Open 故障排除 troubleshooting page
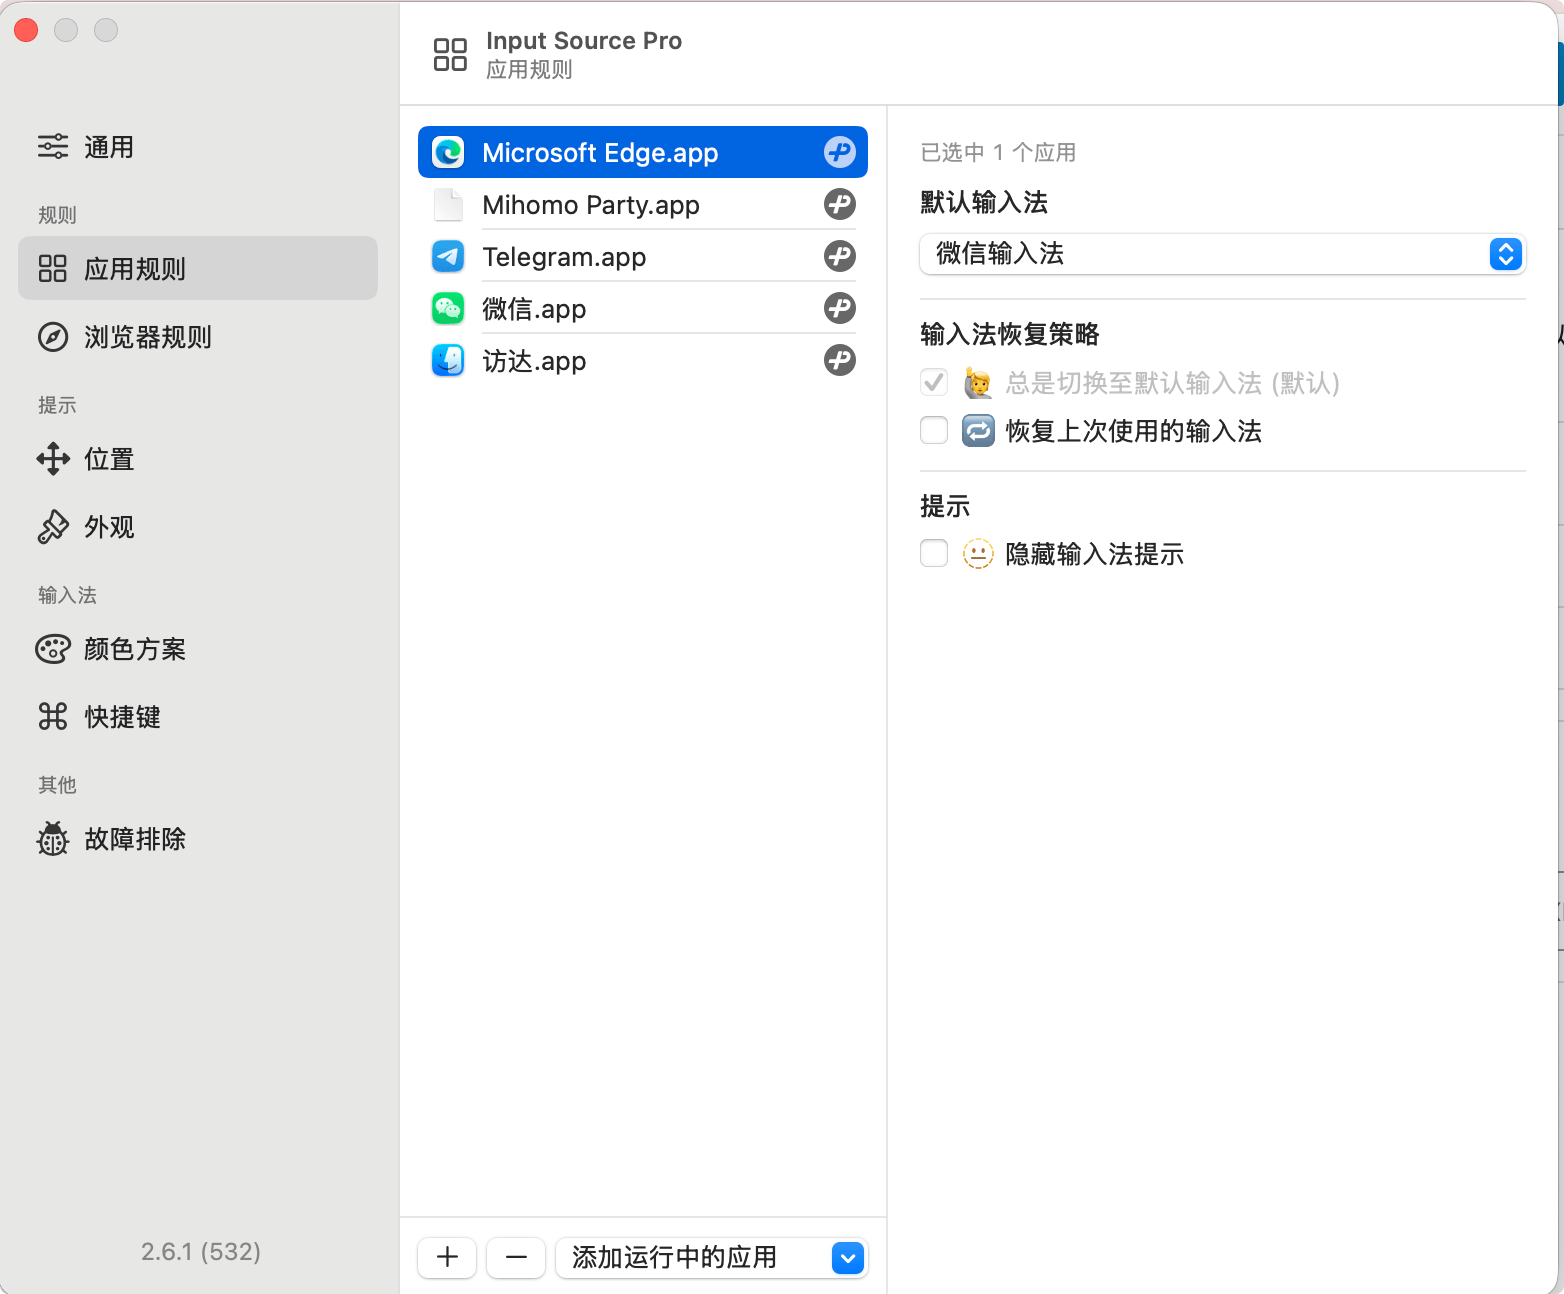Screen dimensions: 1564x1294 (134, 839)
